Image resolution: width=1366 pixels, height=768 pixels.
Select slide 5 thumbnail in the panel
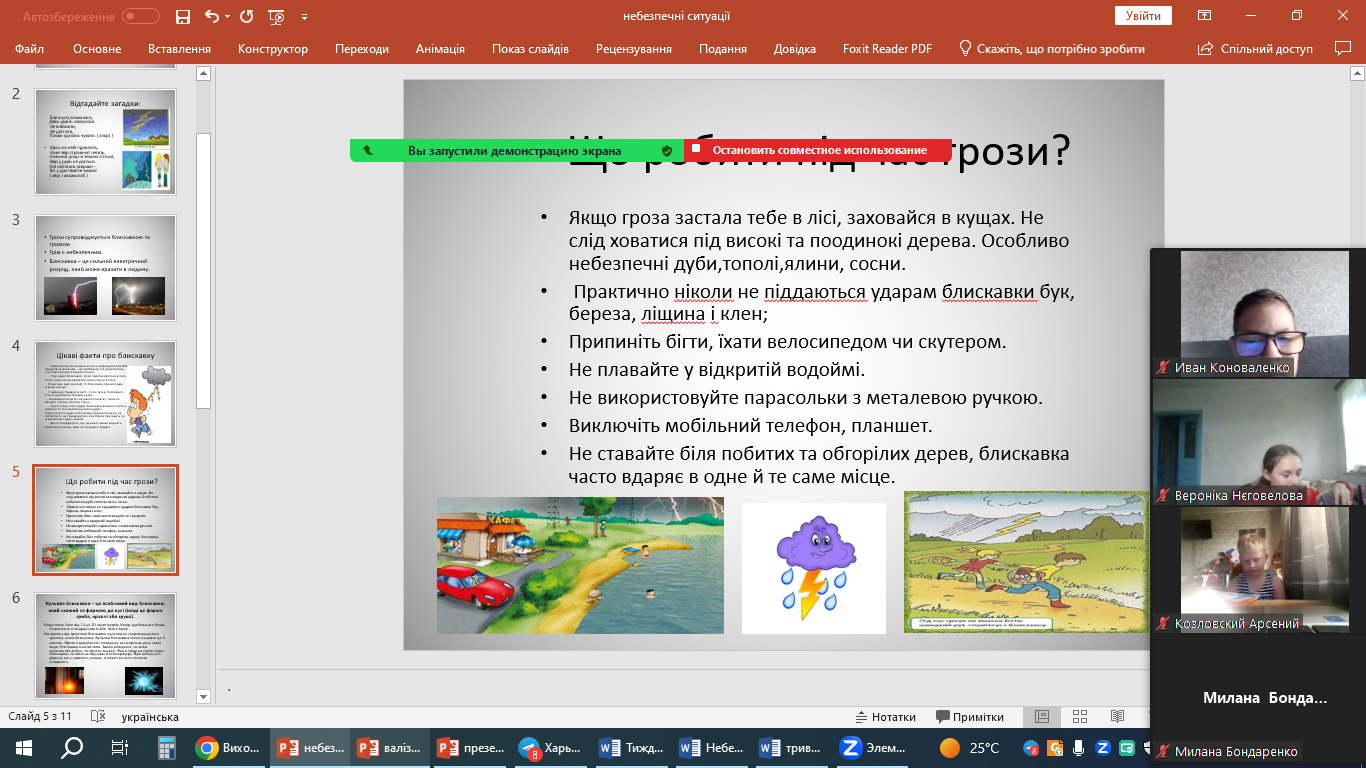[x=105, y=519]
